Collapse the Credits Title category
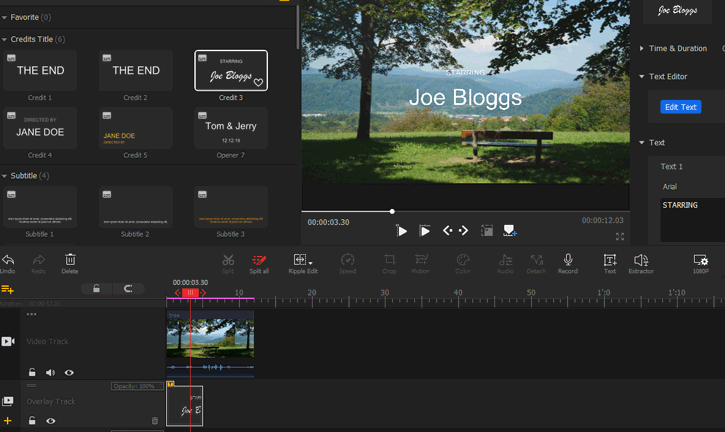 click(x=5, y=39)
